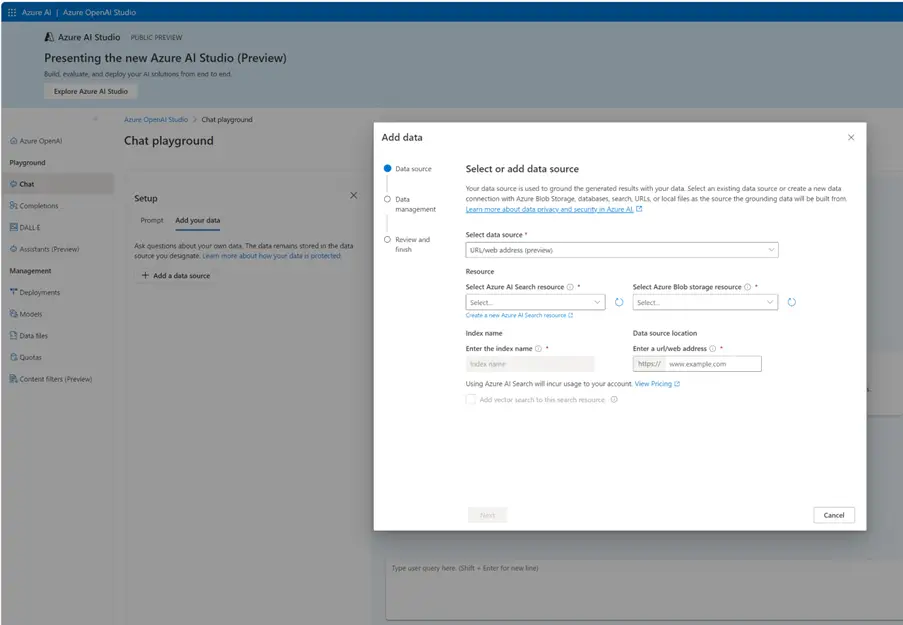This screenshot has width=903, height=625.
Task: Switch to the Prompt tab in Setup
Action: (x=152, y=221)
